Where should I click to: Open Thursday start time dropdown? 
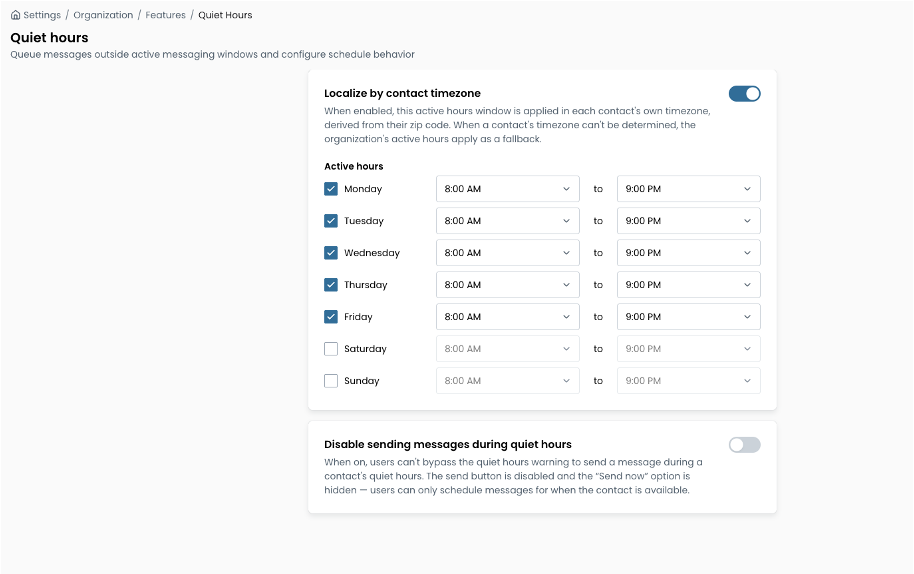pos(508,285)
